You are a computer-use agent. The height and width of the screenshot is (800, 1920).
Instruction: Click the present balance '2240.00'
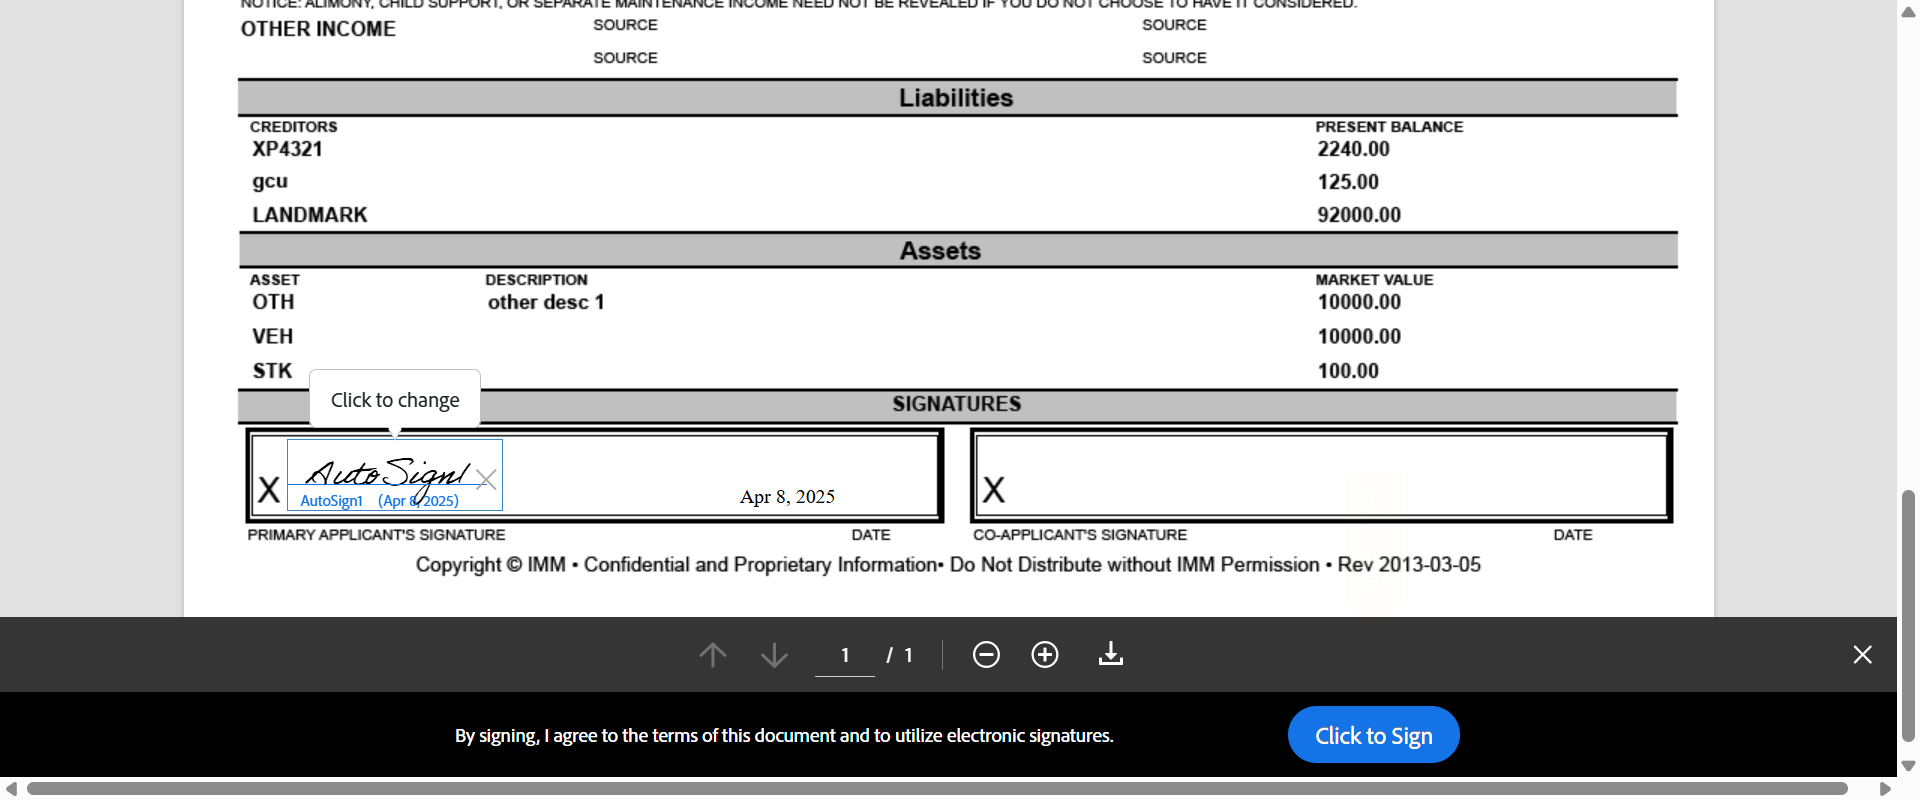tap(1353, 149)
